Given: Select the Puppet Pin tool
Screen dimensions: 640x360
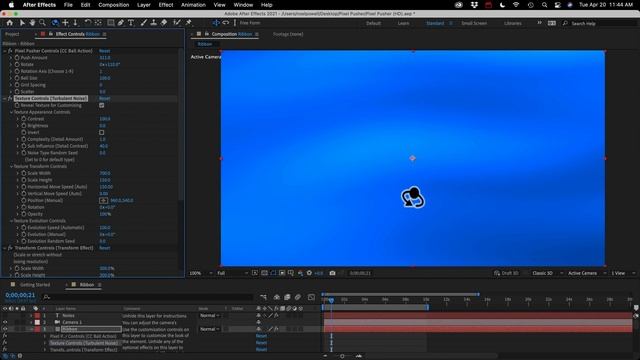Looking at the screenshot, I should tap(189, 23).
